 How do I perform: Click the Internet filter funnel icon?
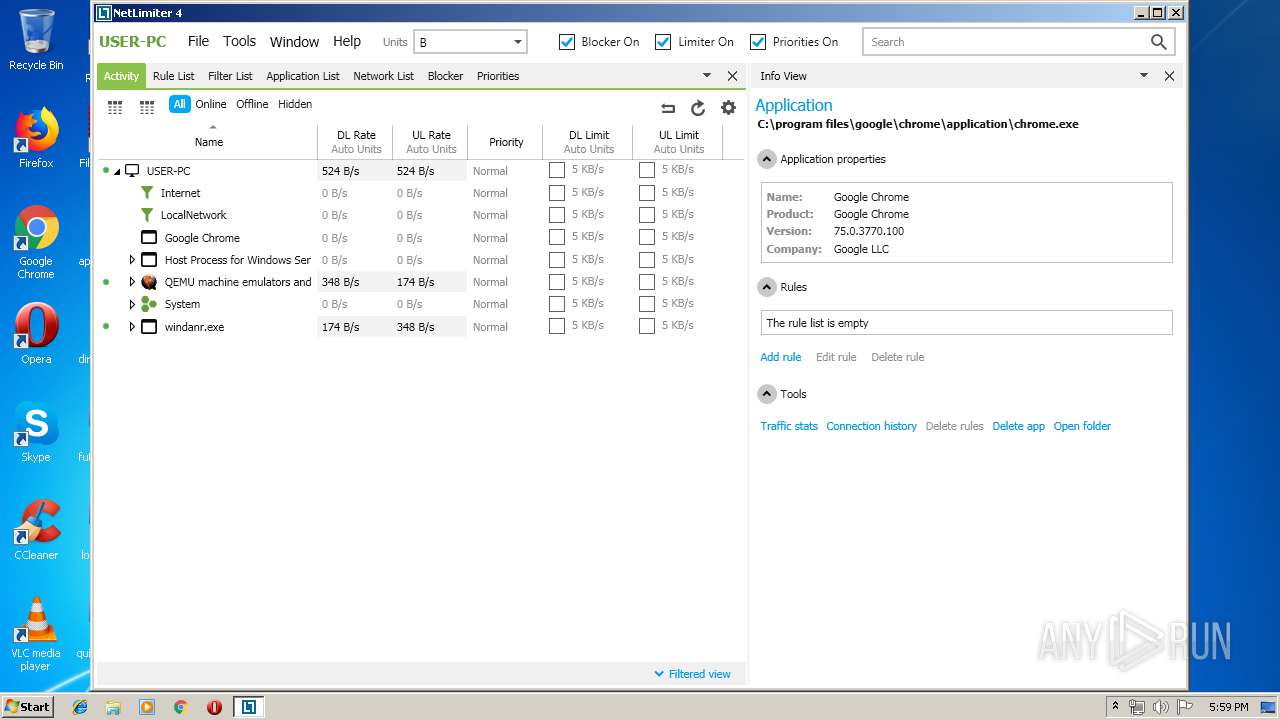147,193
